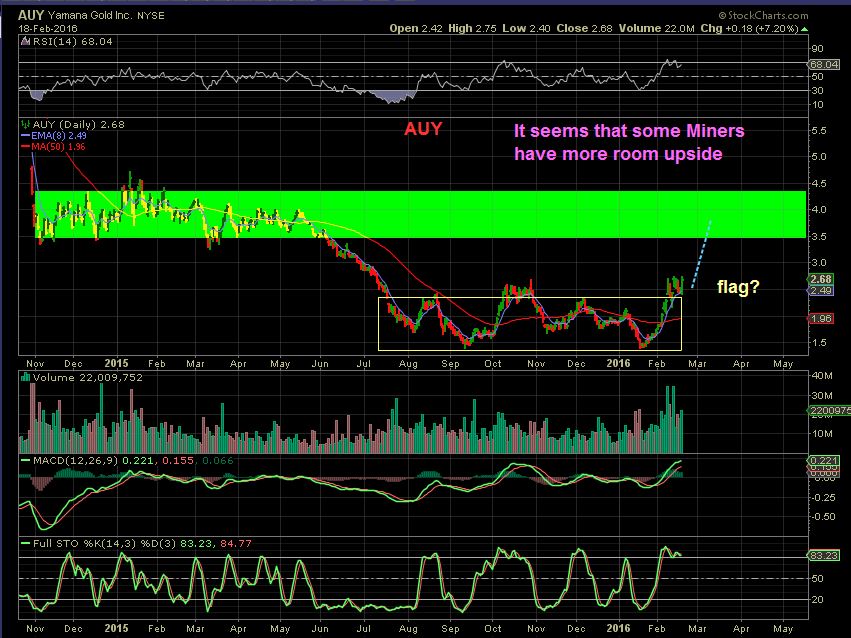Click the 83.23 stochastic tag on right axis

point(824,556)
